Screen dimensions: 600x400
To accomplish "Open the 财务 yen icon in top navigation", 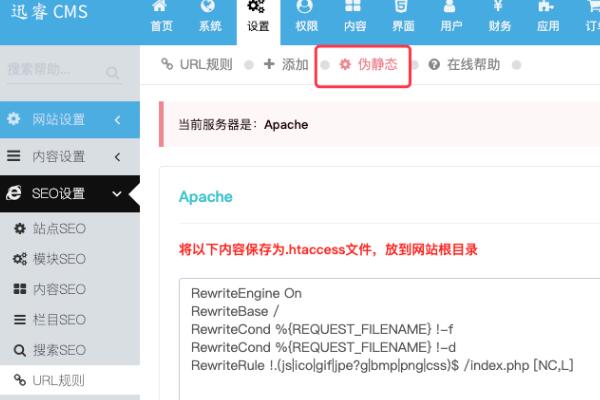I will coord(498,5).
